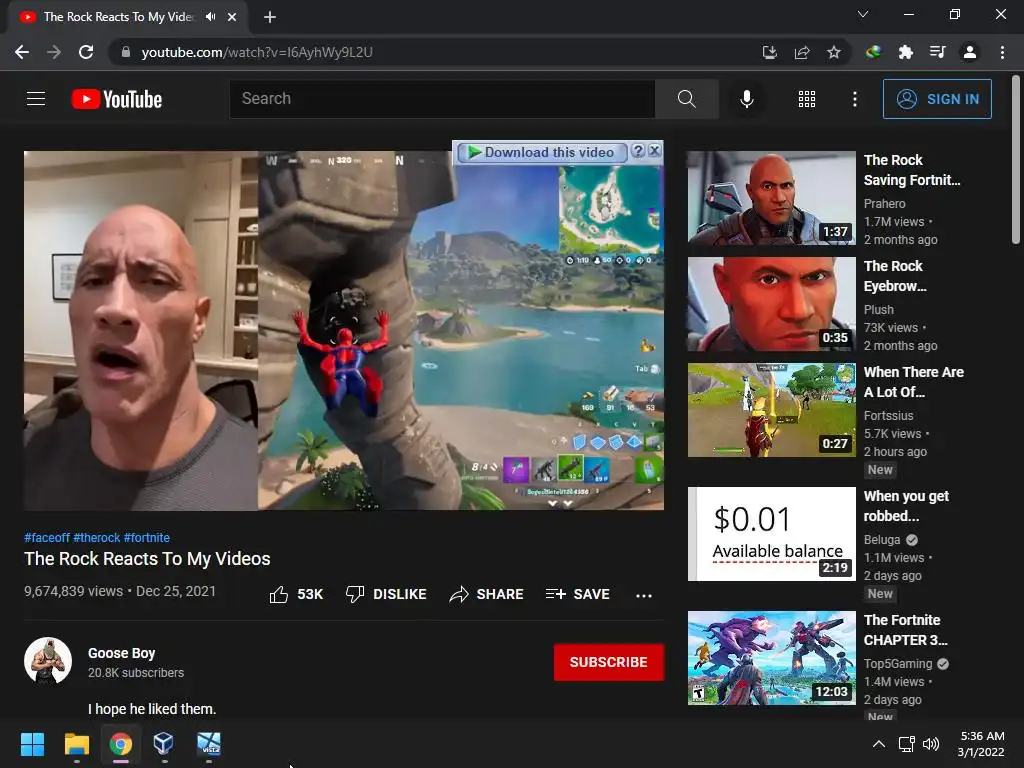Image resolution: width=1024 pixels, height=768 pixels.
Task: Click the #therock hashtag
Action: click(x=97, y=537)
